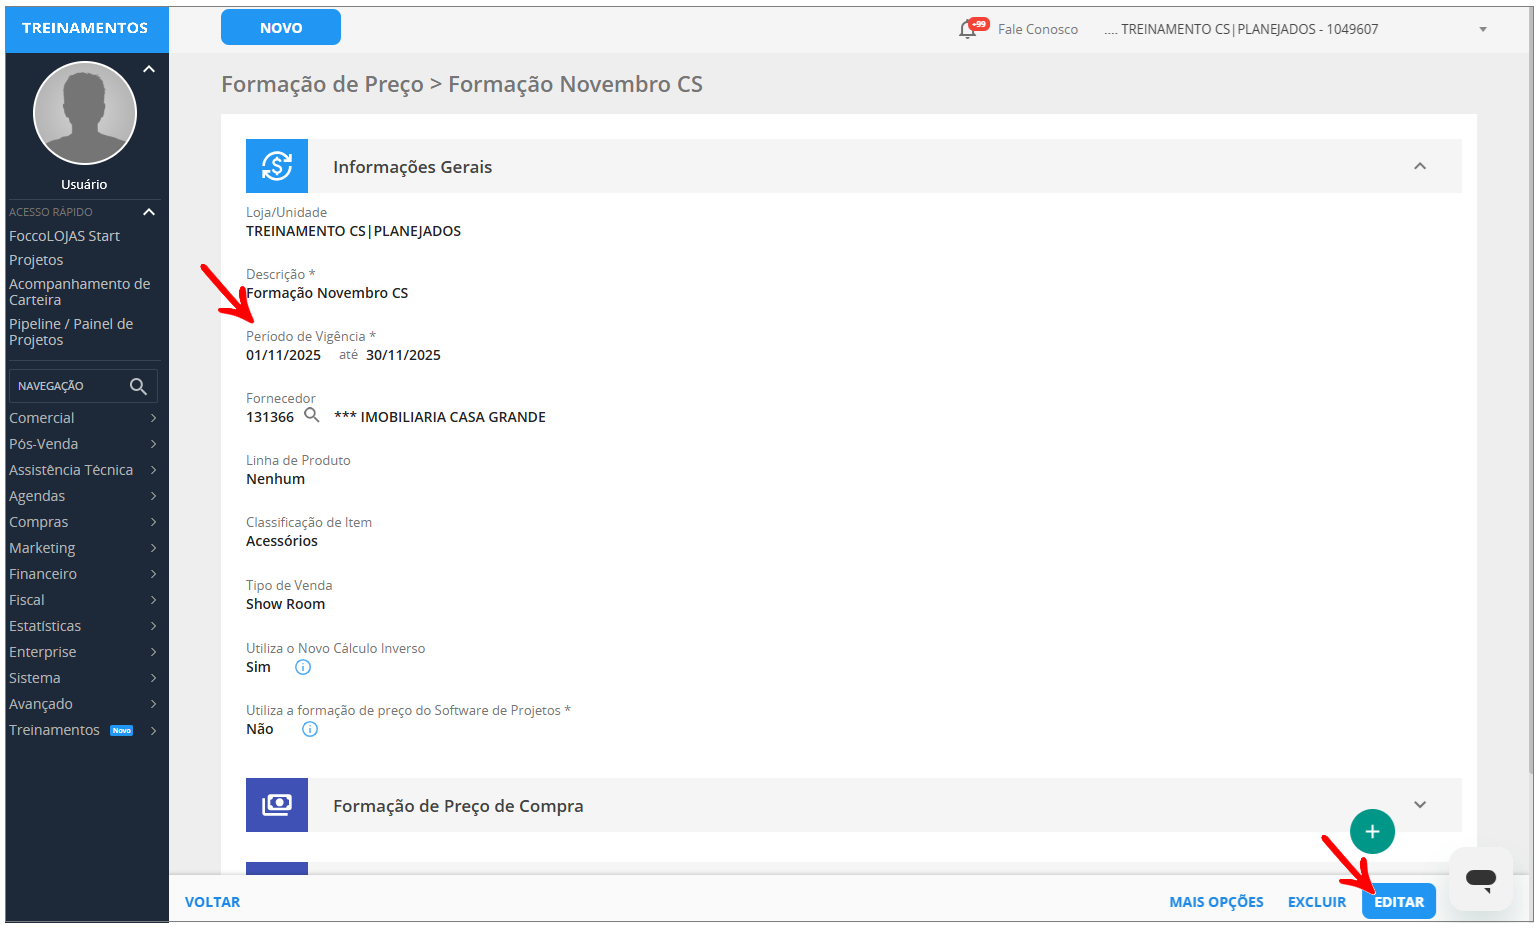Click the notifications bell icon
Screen dimensions: 1537x931
click(x=969, y=28)
